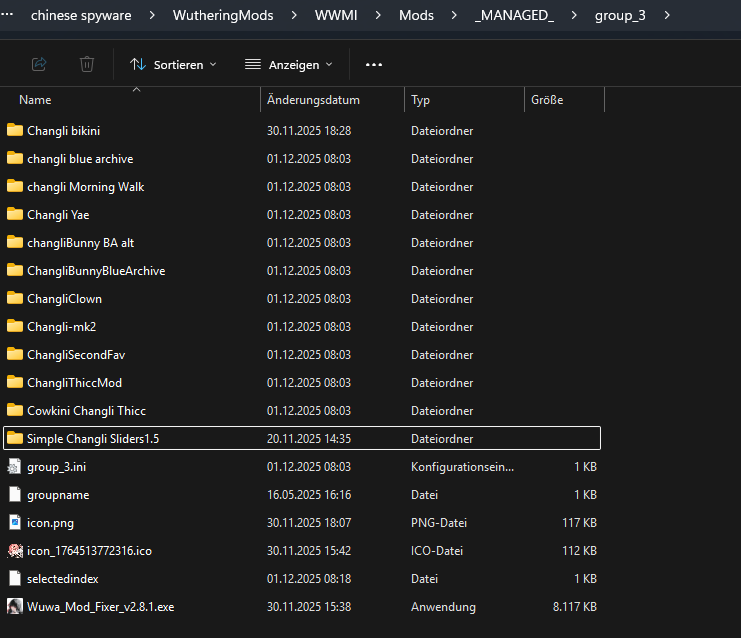The image size is (741, 638).
Task: Expand chevron after group_3 breadcrumb
Action: 667,15
